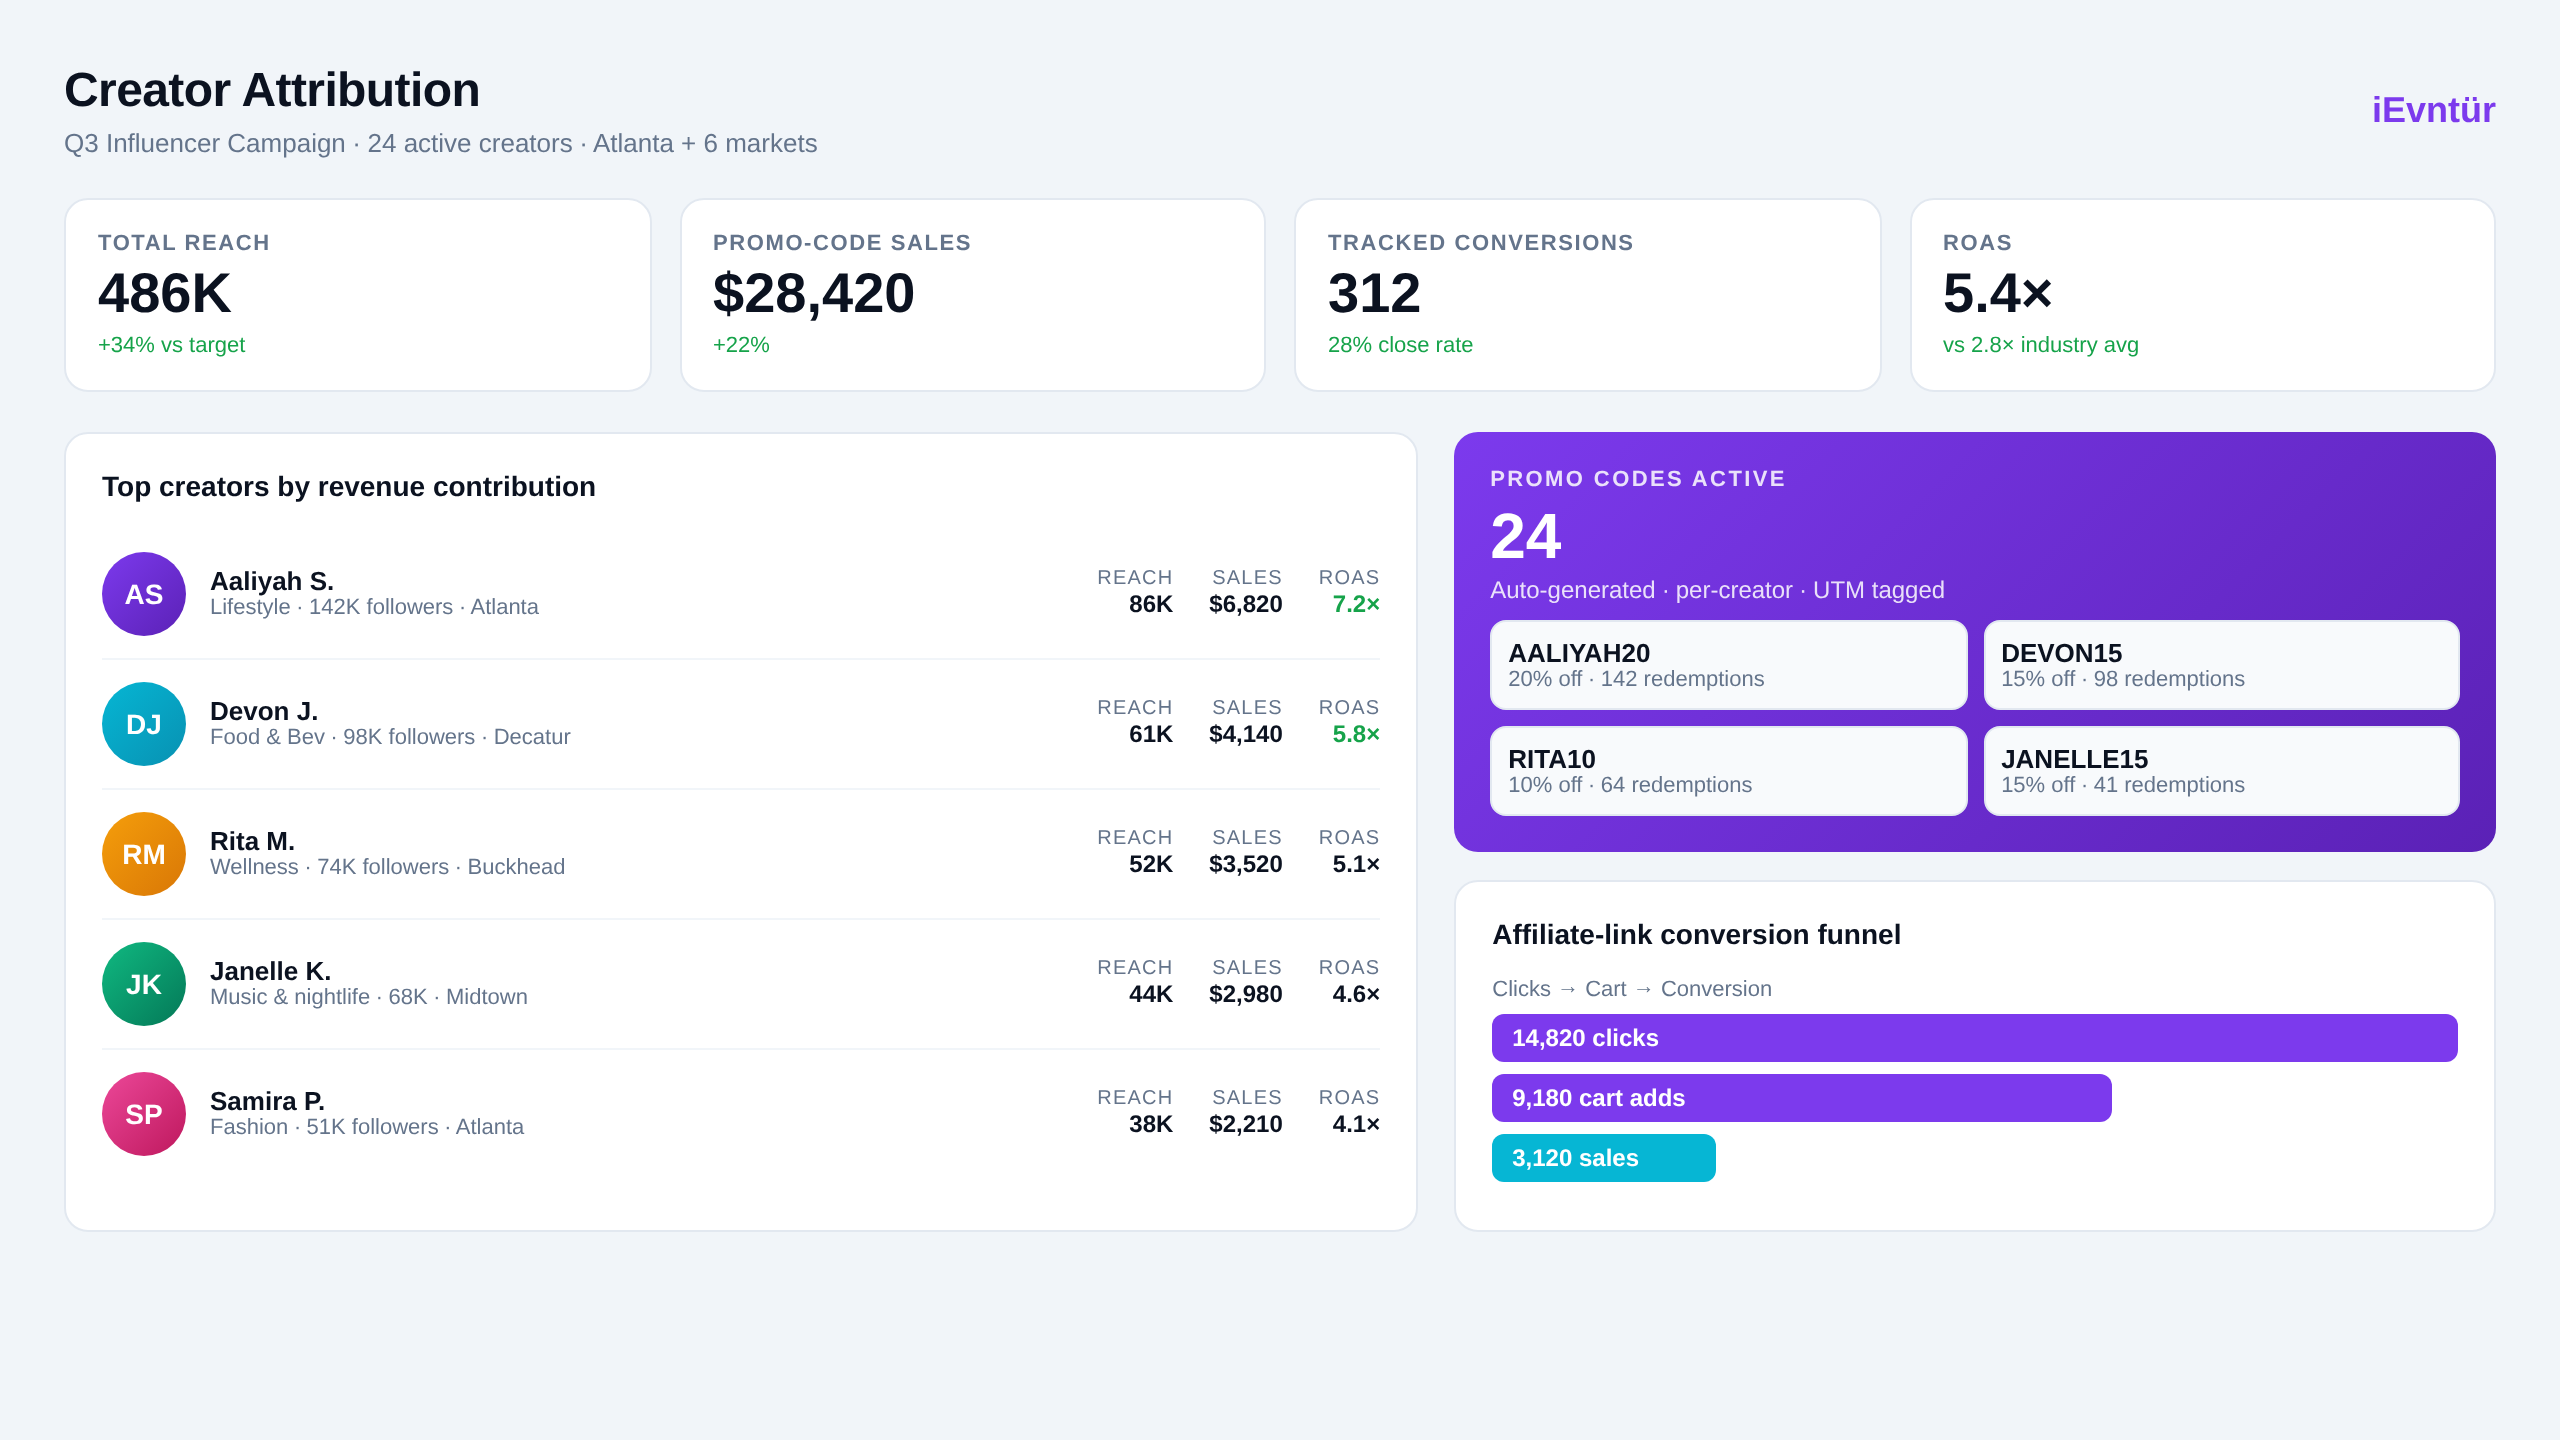Click Samira's sales value $2,210
Viewport: 2560px width, 1440px height.
pos(1245,1124)
